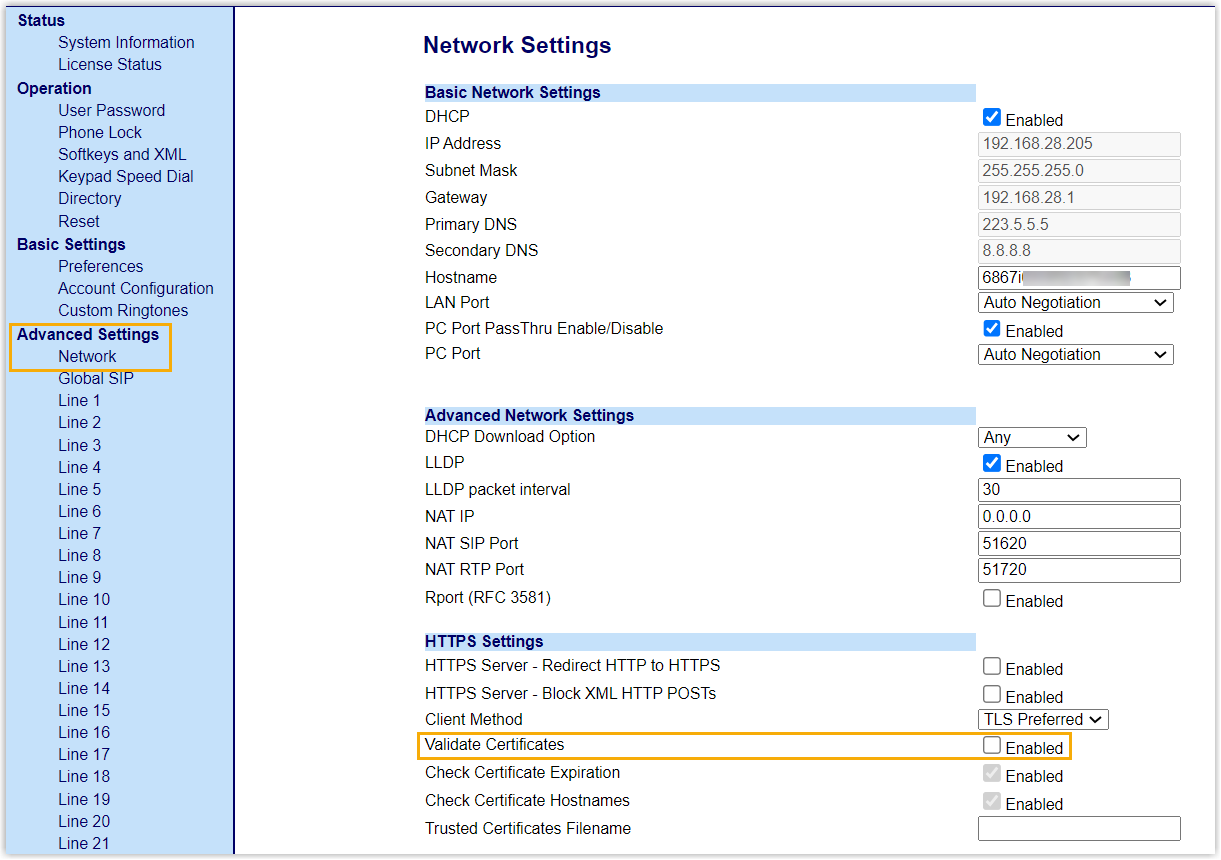Open Account Configuration page
Viewport: 1221px width, 860px height.
(135, 289)
